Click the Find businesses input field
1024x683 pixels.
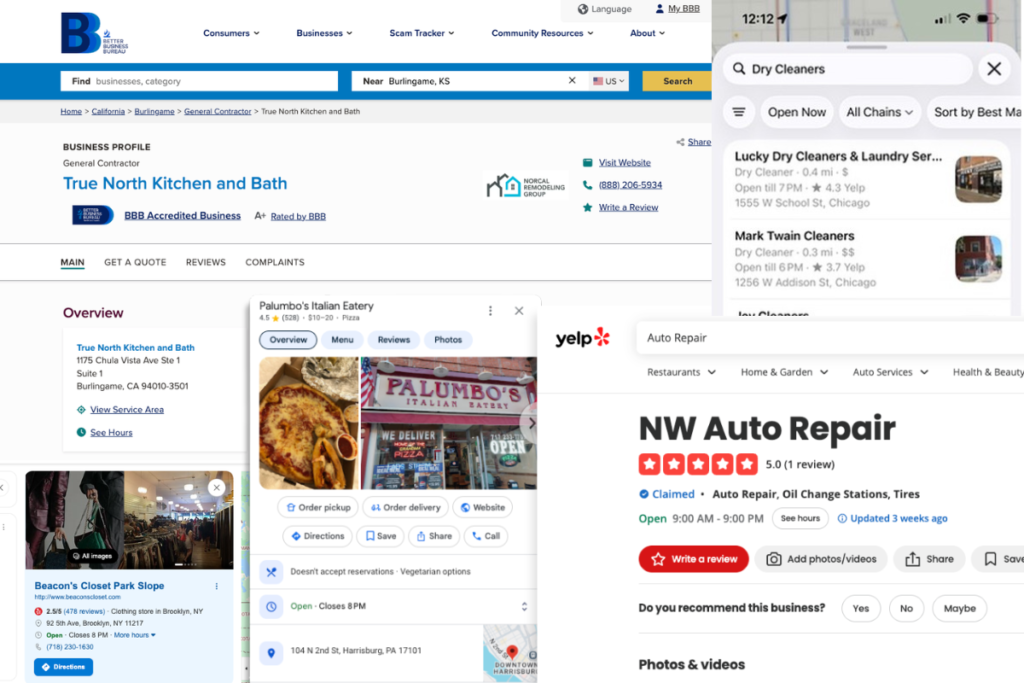(199, 81)
